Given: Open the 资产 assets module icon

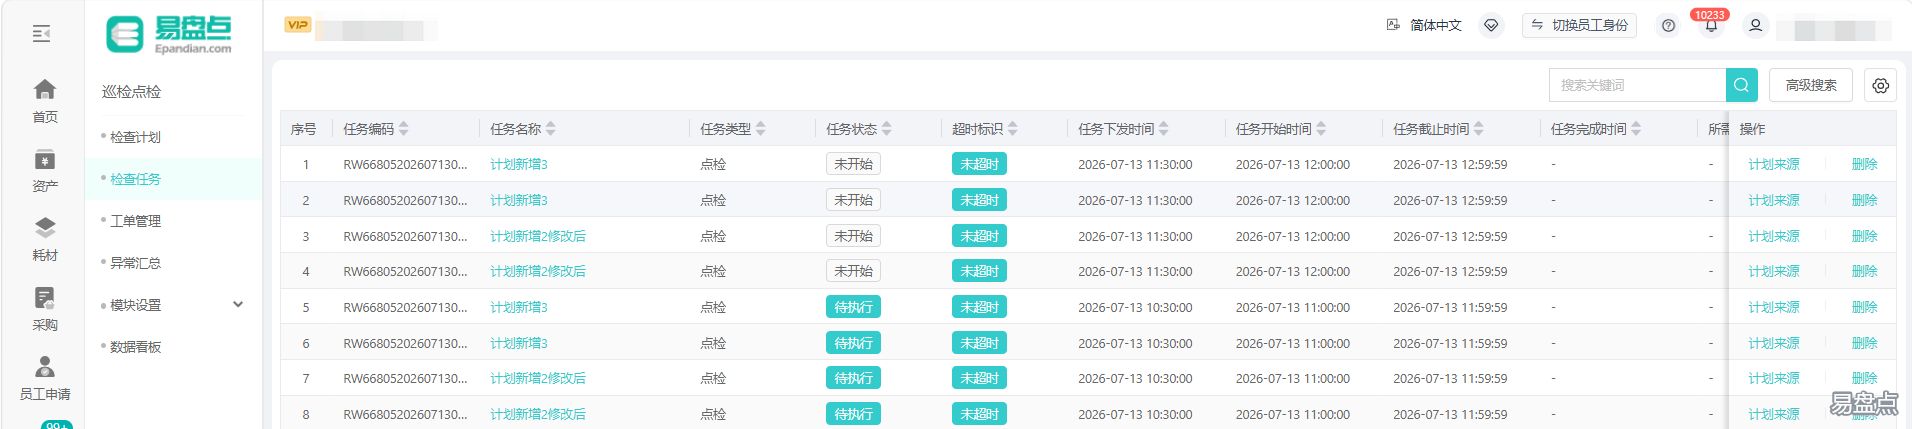Looking at the screenshot, I should tap(45, 159).
